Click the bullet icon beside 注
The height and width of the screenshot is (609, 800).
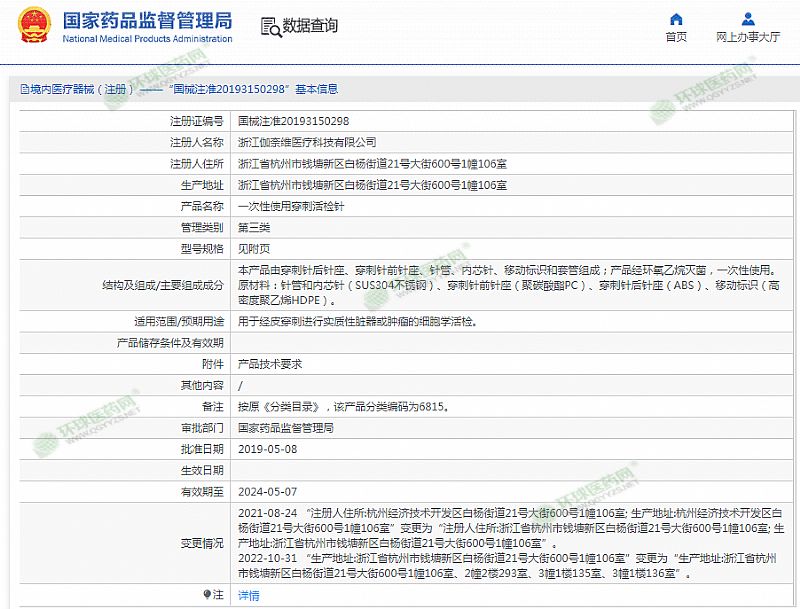coord(208,594)
